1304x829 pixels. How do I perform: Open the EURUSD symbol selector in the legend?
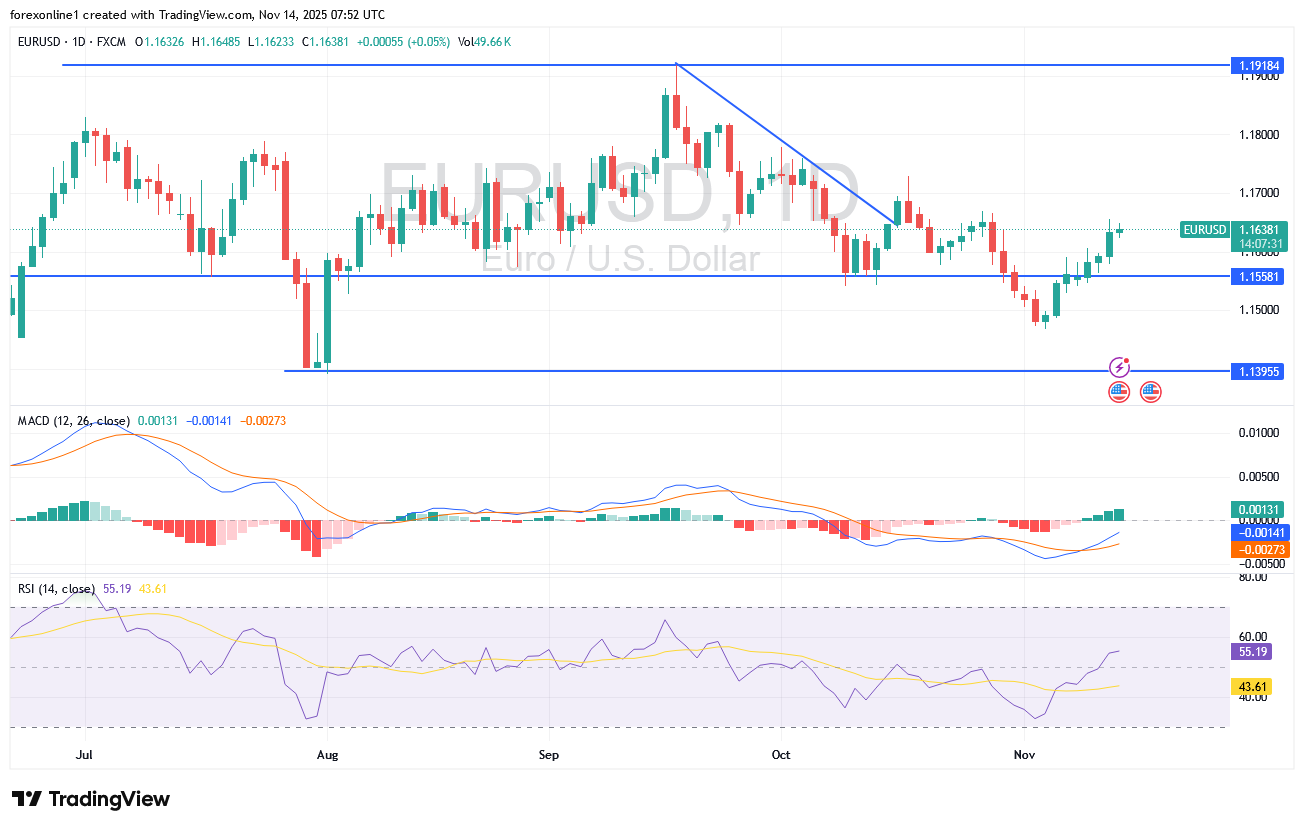[x=37, y=42]
